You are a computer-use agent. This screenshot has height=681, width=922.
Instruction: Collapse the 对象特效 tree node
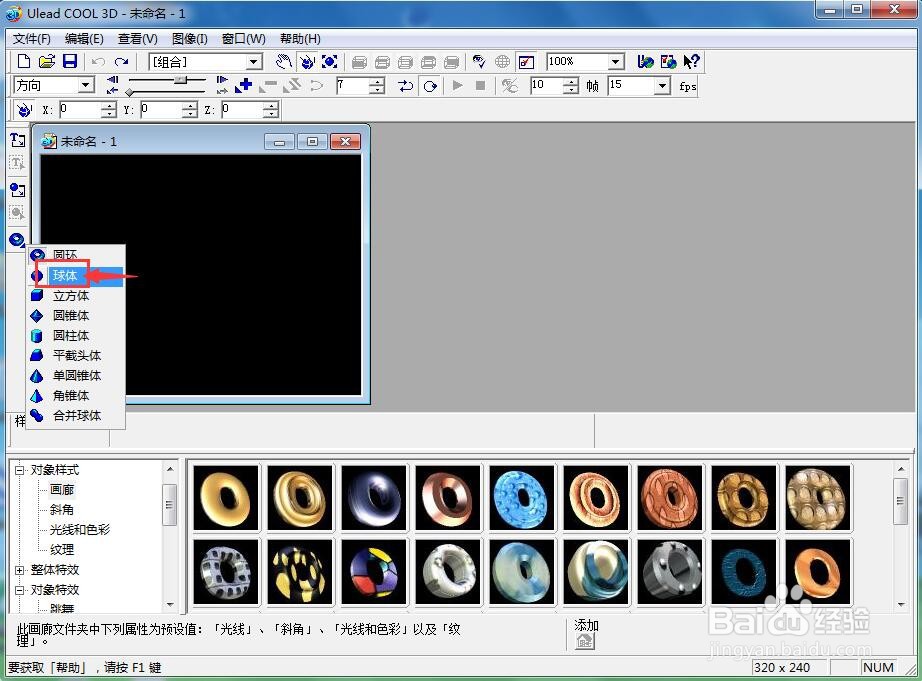(x=19, y=590)
